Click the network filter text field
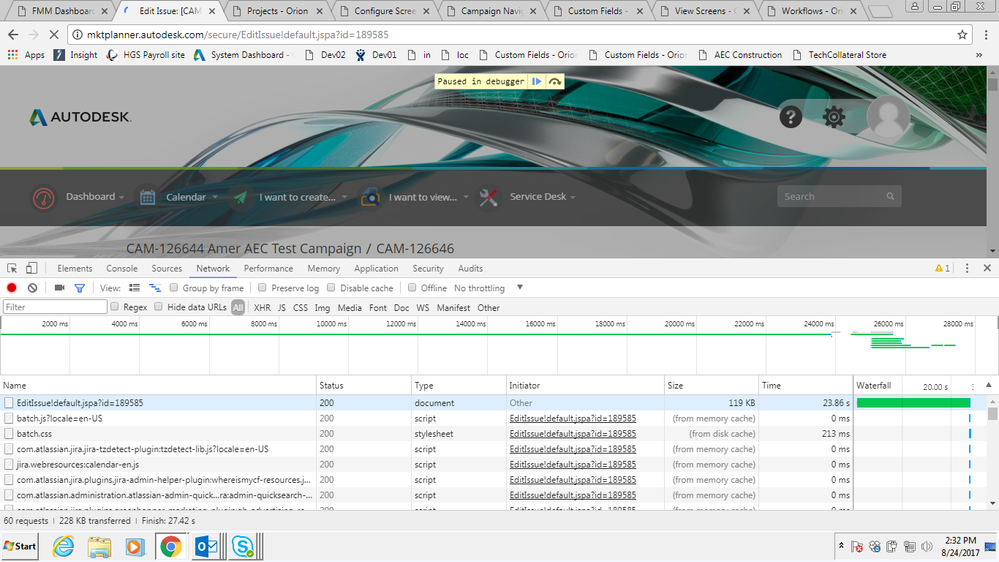The width and height of the screenshot is (999, 562). 55,307
